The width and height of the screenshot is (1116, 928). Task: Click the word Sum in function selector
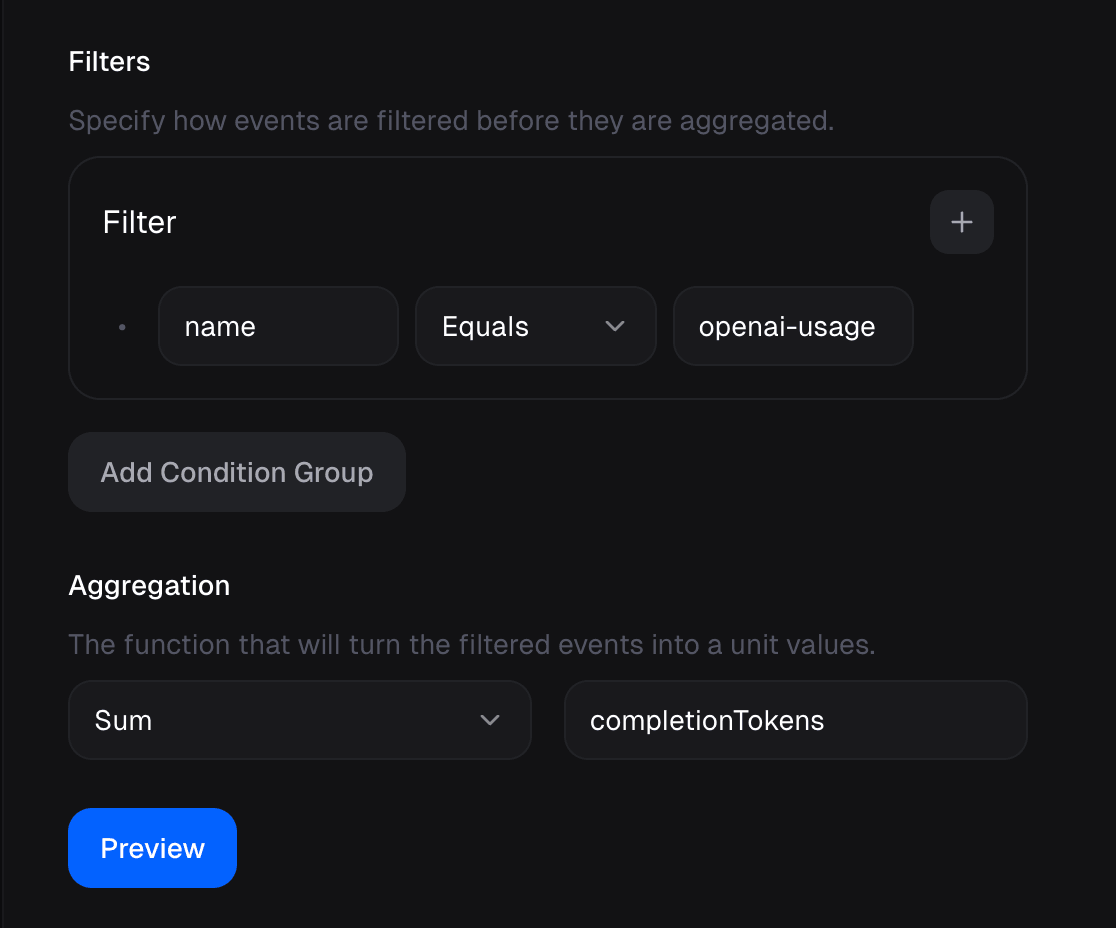[x=123, y=721]
